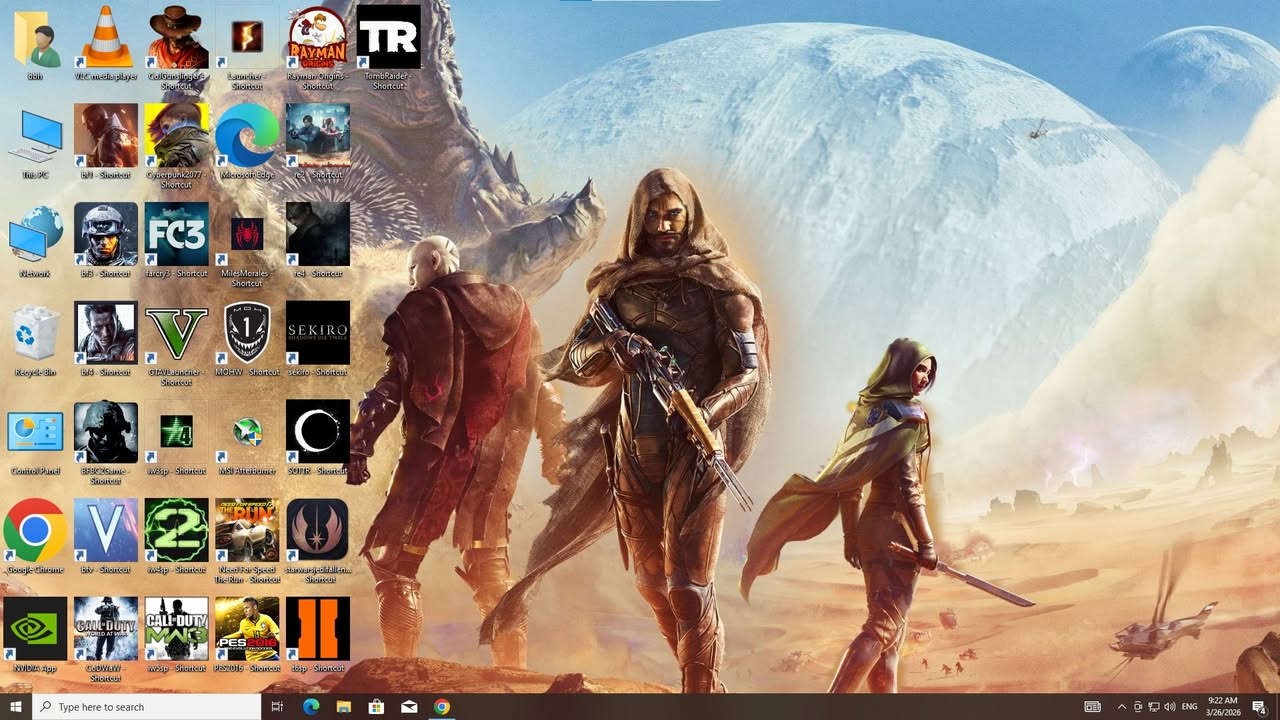
Task: Click the Need For Speed The Run shortcut
Action: (x=246, y=531)
